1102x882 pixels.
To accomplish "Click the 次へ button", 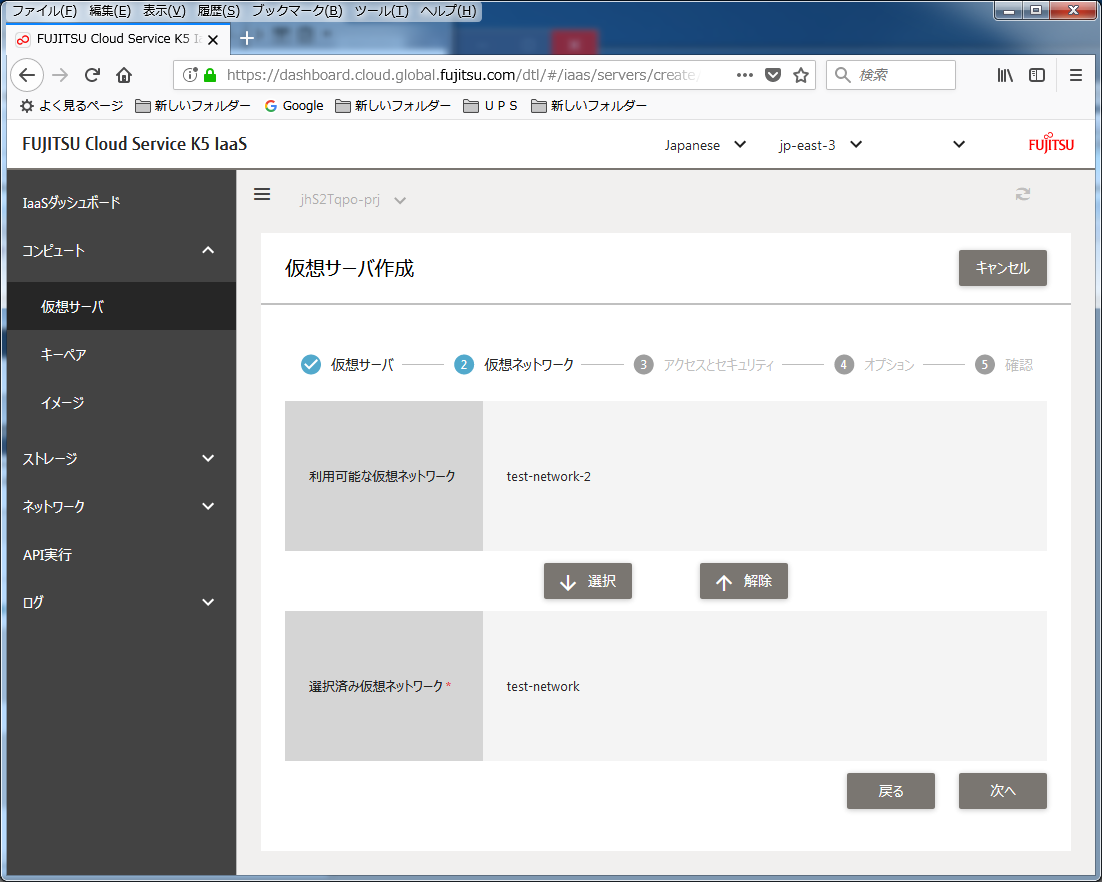I will (1002, 791).
